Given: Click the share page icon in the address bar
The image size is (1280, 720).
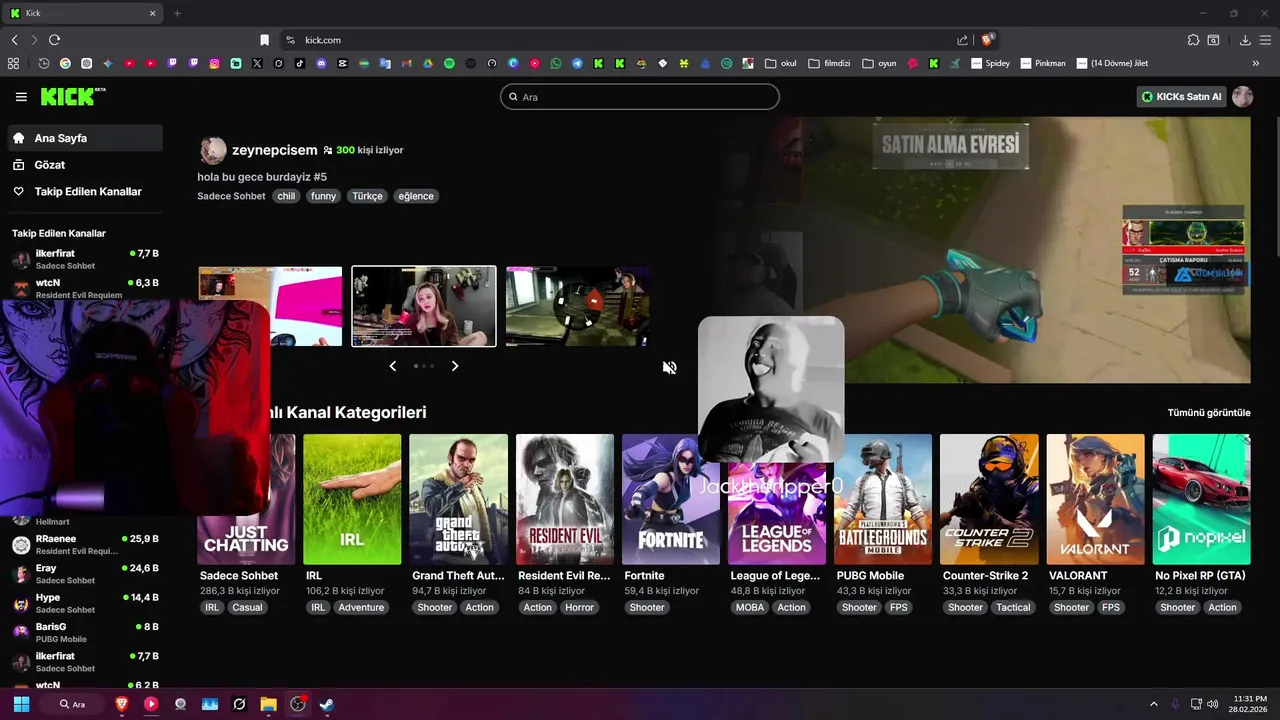Looking at the screenshot, I should point(962,40).
